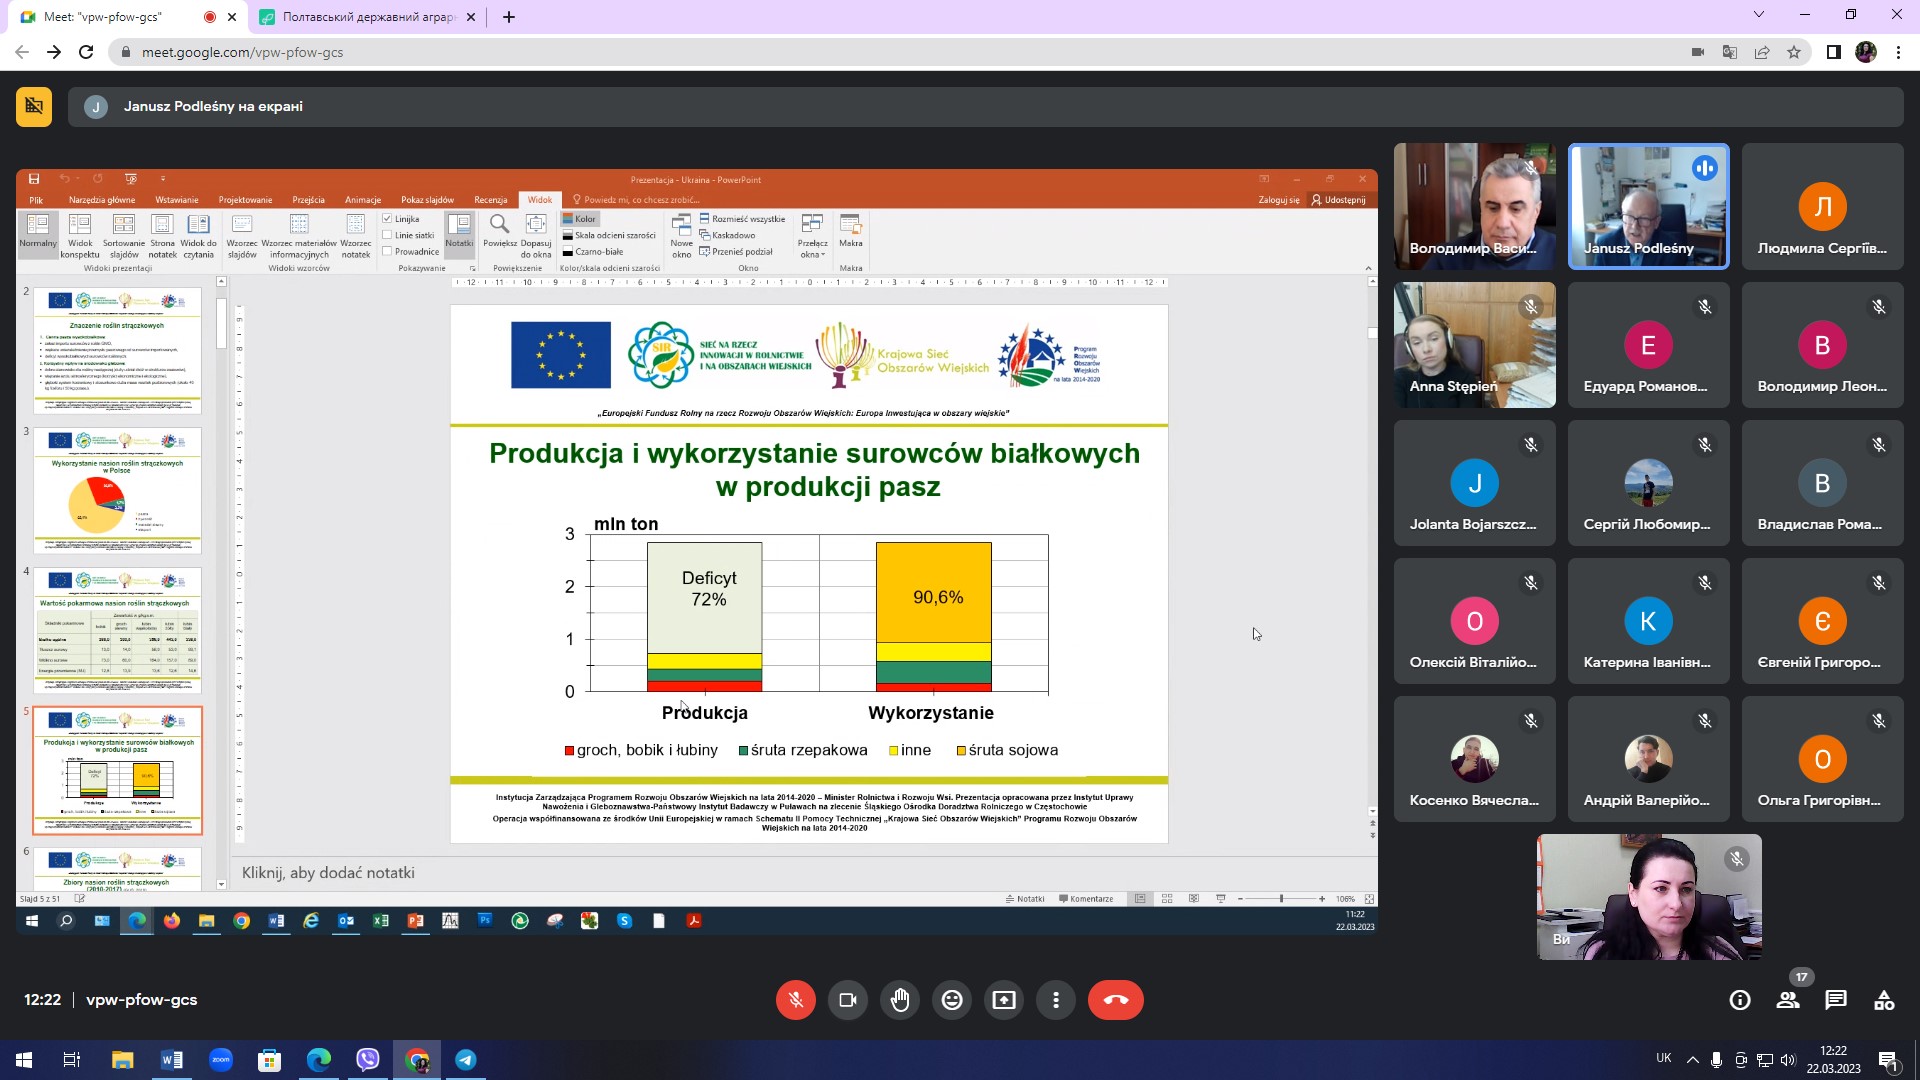Select slide 4 thumbnail Wartość pokarmowa
This screenshot has height=1080, width=1920.
[118, 630]
